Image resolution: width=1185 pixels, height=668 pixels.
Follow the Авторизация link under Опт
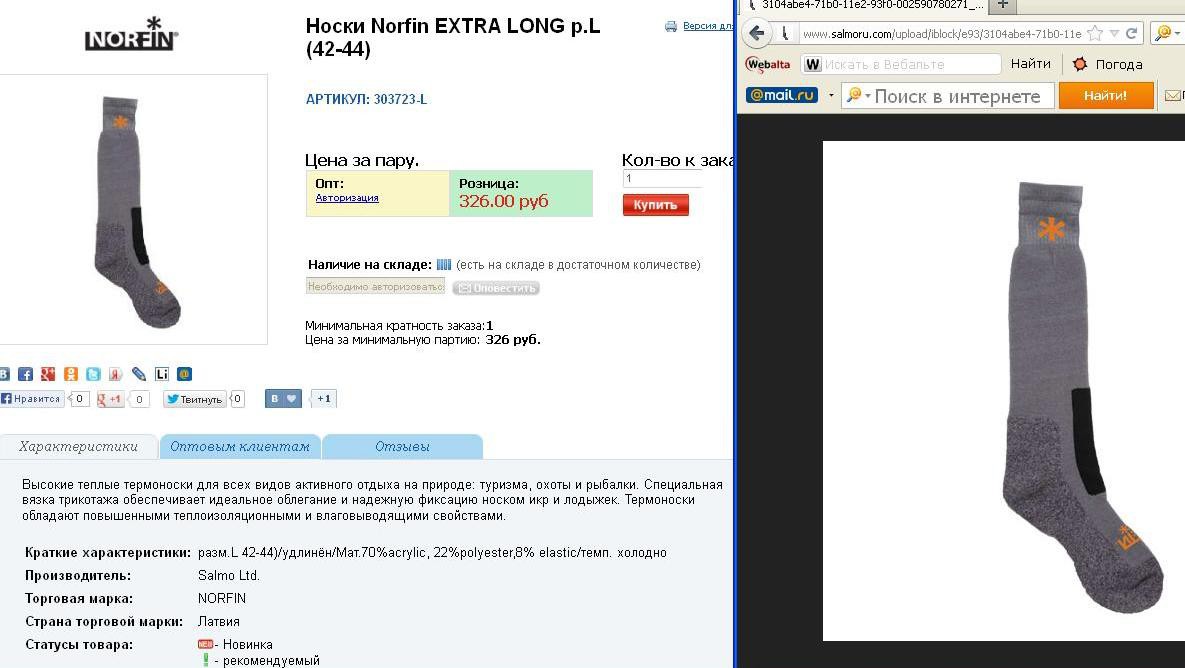pyautogui.click(x=347, y=198)
